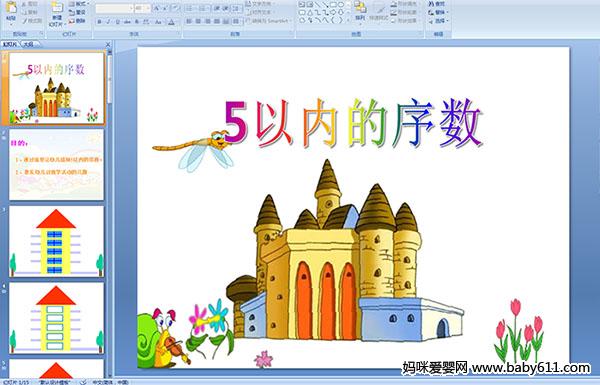Select slide 1 thumbnail with castle title
Image resolution: width=600 pixels, height=385 pixels.
pyautogui.click(x=57, y=88)
